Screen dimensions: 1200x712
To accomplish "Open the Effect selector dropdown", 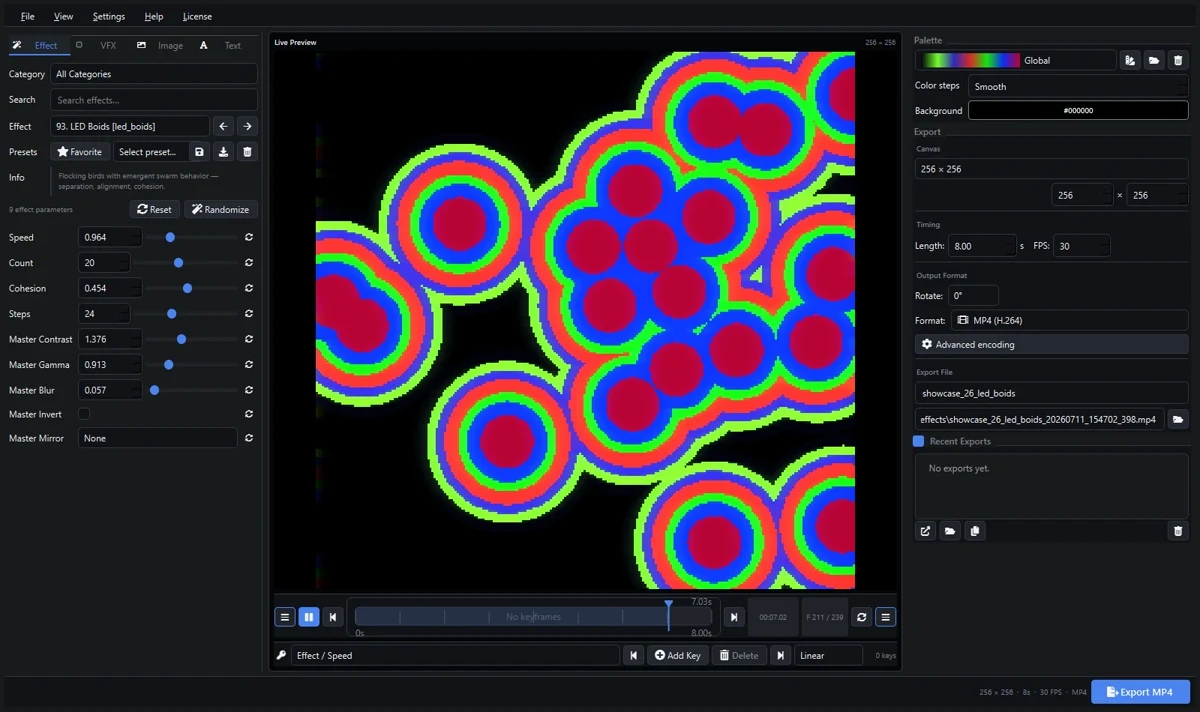I will pos(130,126).
